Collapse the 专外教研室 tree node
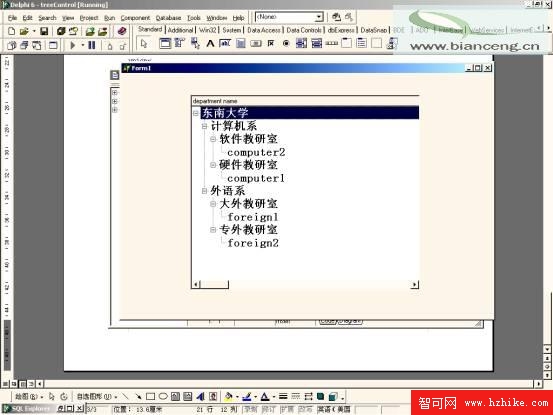Image resolution: width=553 pixels, height=415 pixels. point(213,230)
